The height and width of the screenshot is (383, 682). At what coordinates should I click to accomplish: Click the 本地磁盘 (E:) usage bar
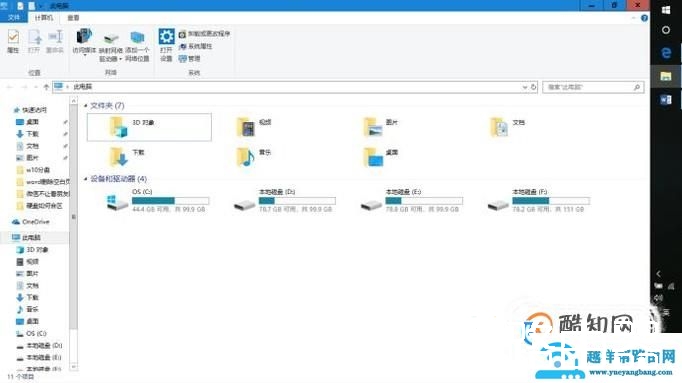424,200
